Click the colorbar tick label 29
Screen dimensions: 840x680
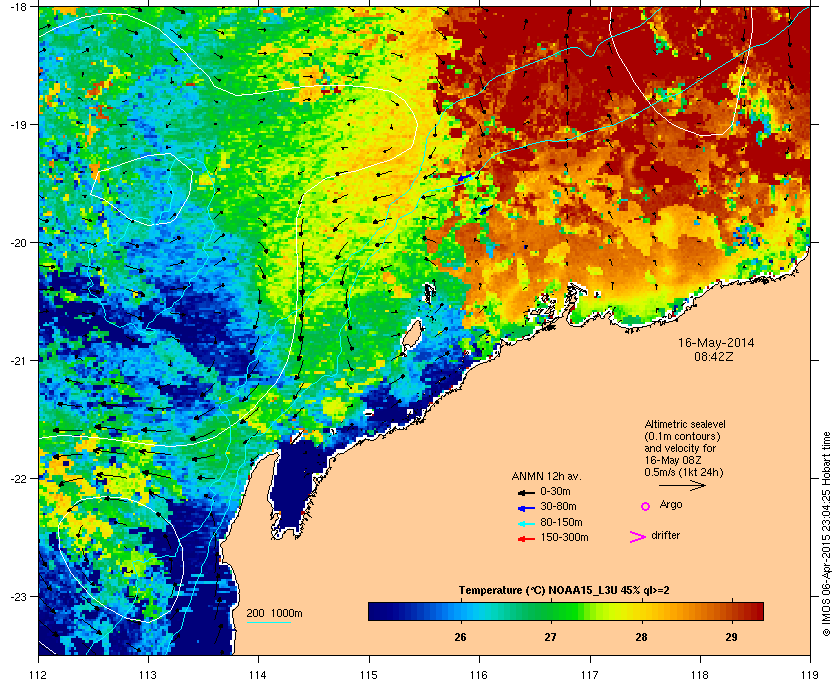tap(731, 637)
